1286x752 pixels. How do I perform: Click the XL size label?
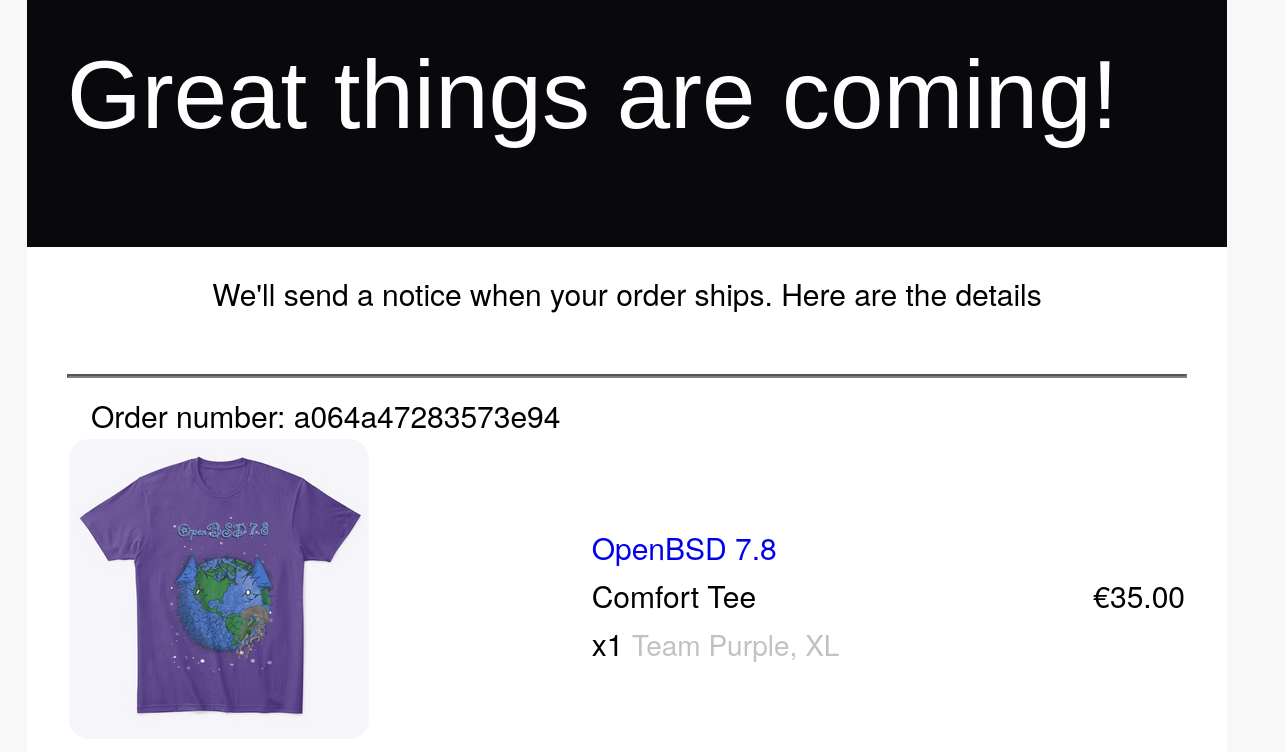(822, 647)
